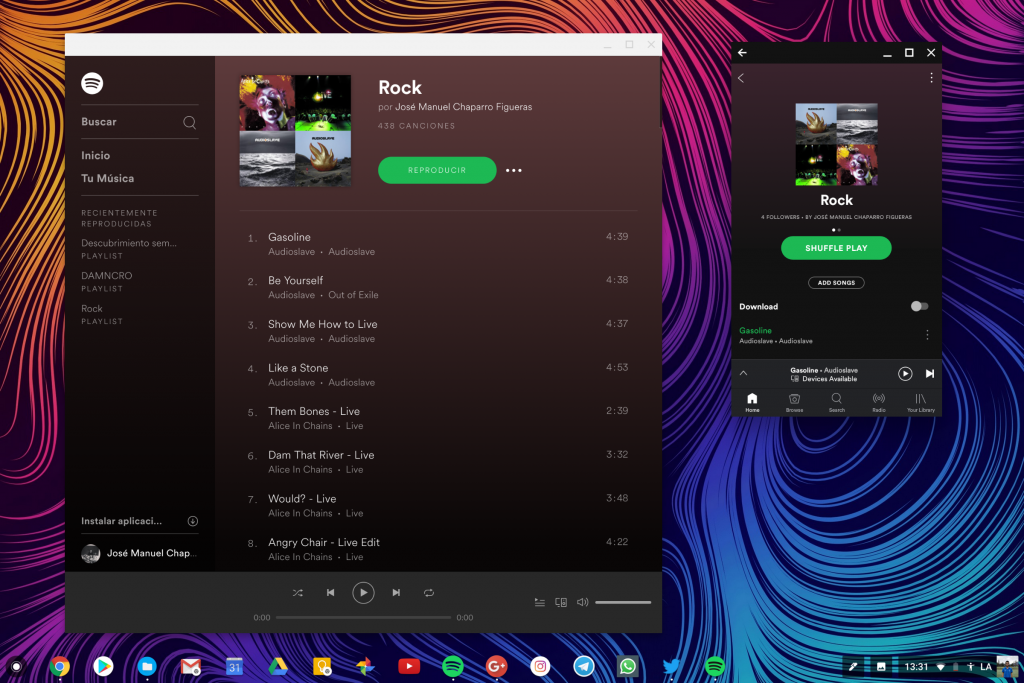Open YouTube from the shelf
1024x683 pixels.
pyautogui.click(x=409, y=666)
